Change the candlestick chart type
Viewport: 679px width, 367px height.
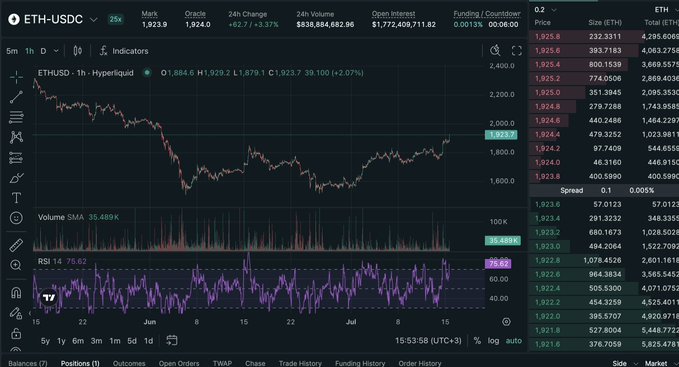point(78,51)
